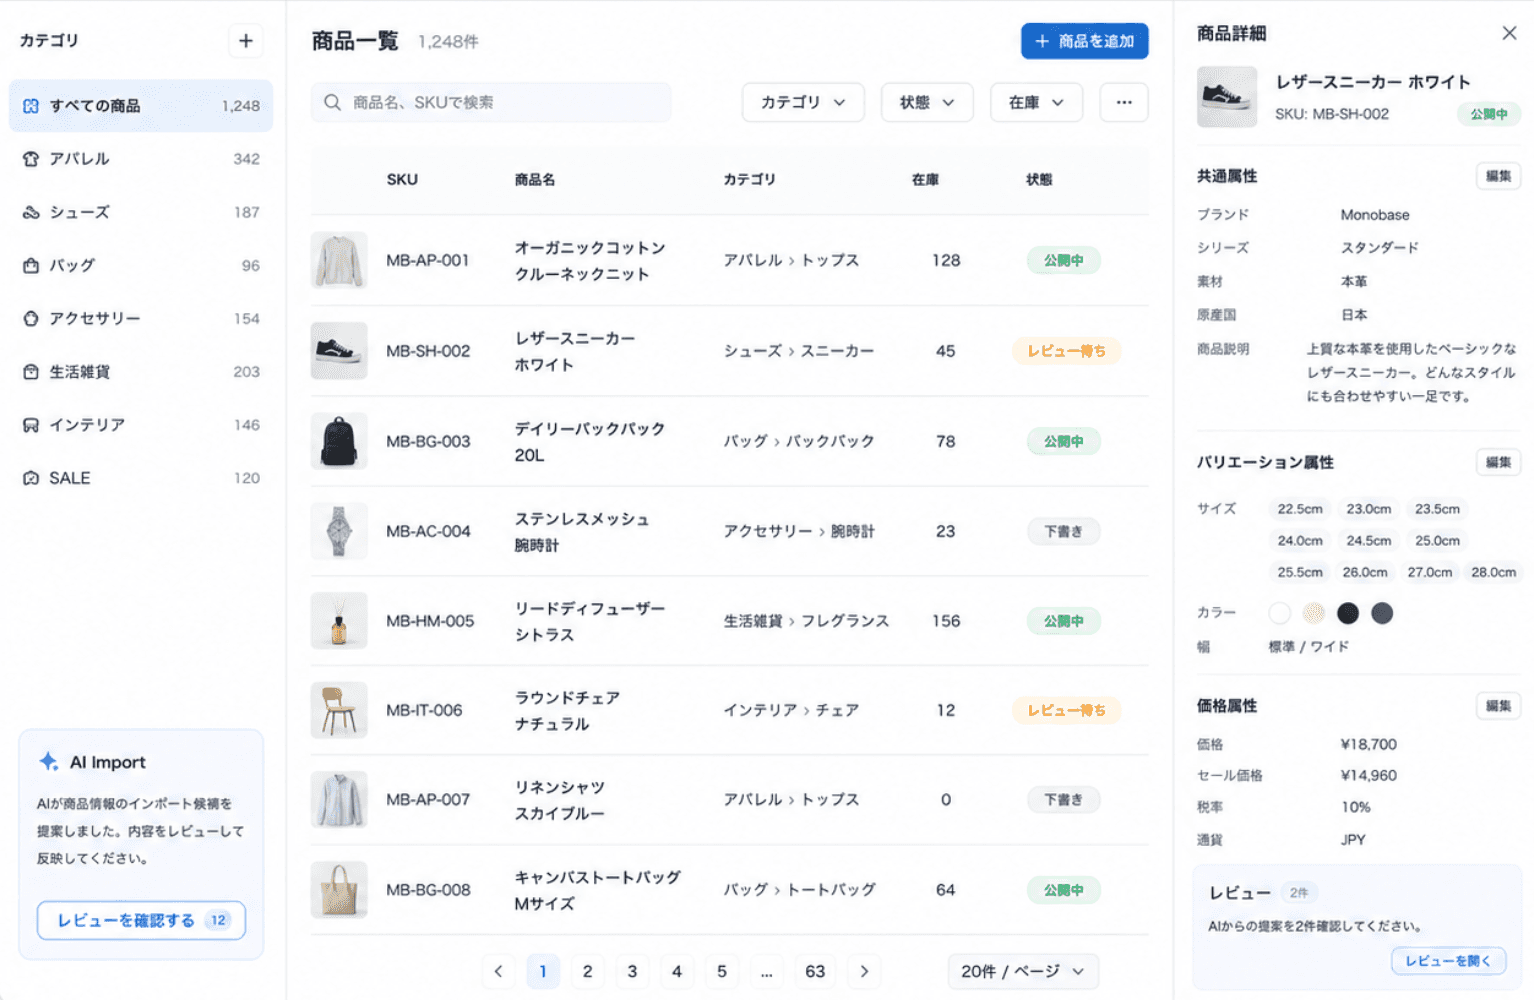Screen dimensions: 1534x1000
Task: Click the 商品名 column header
Action: coord(535,180)
